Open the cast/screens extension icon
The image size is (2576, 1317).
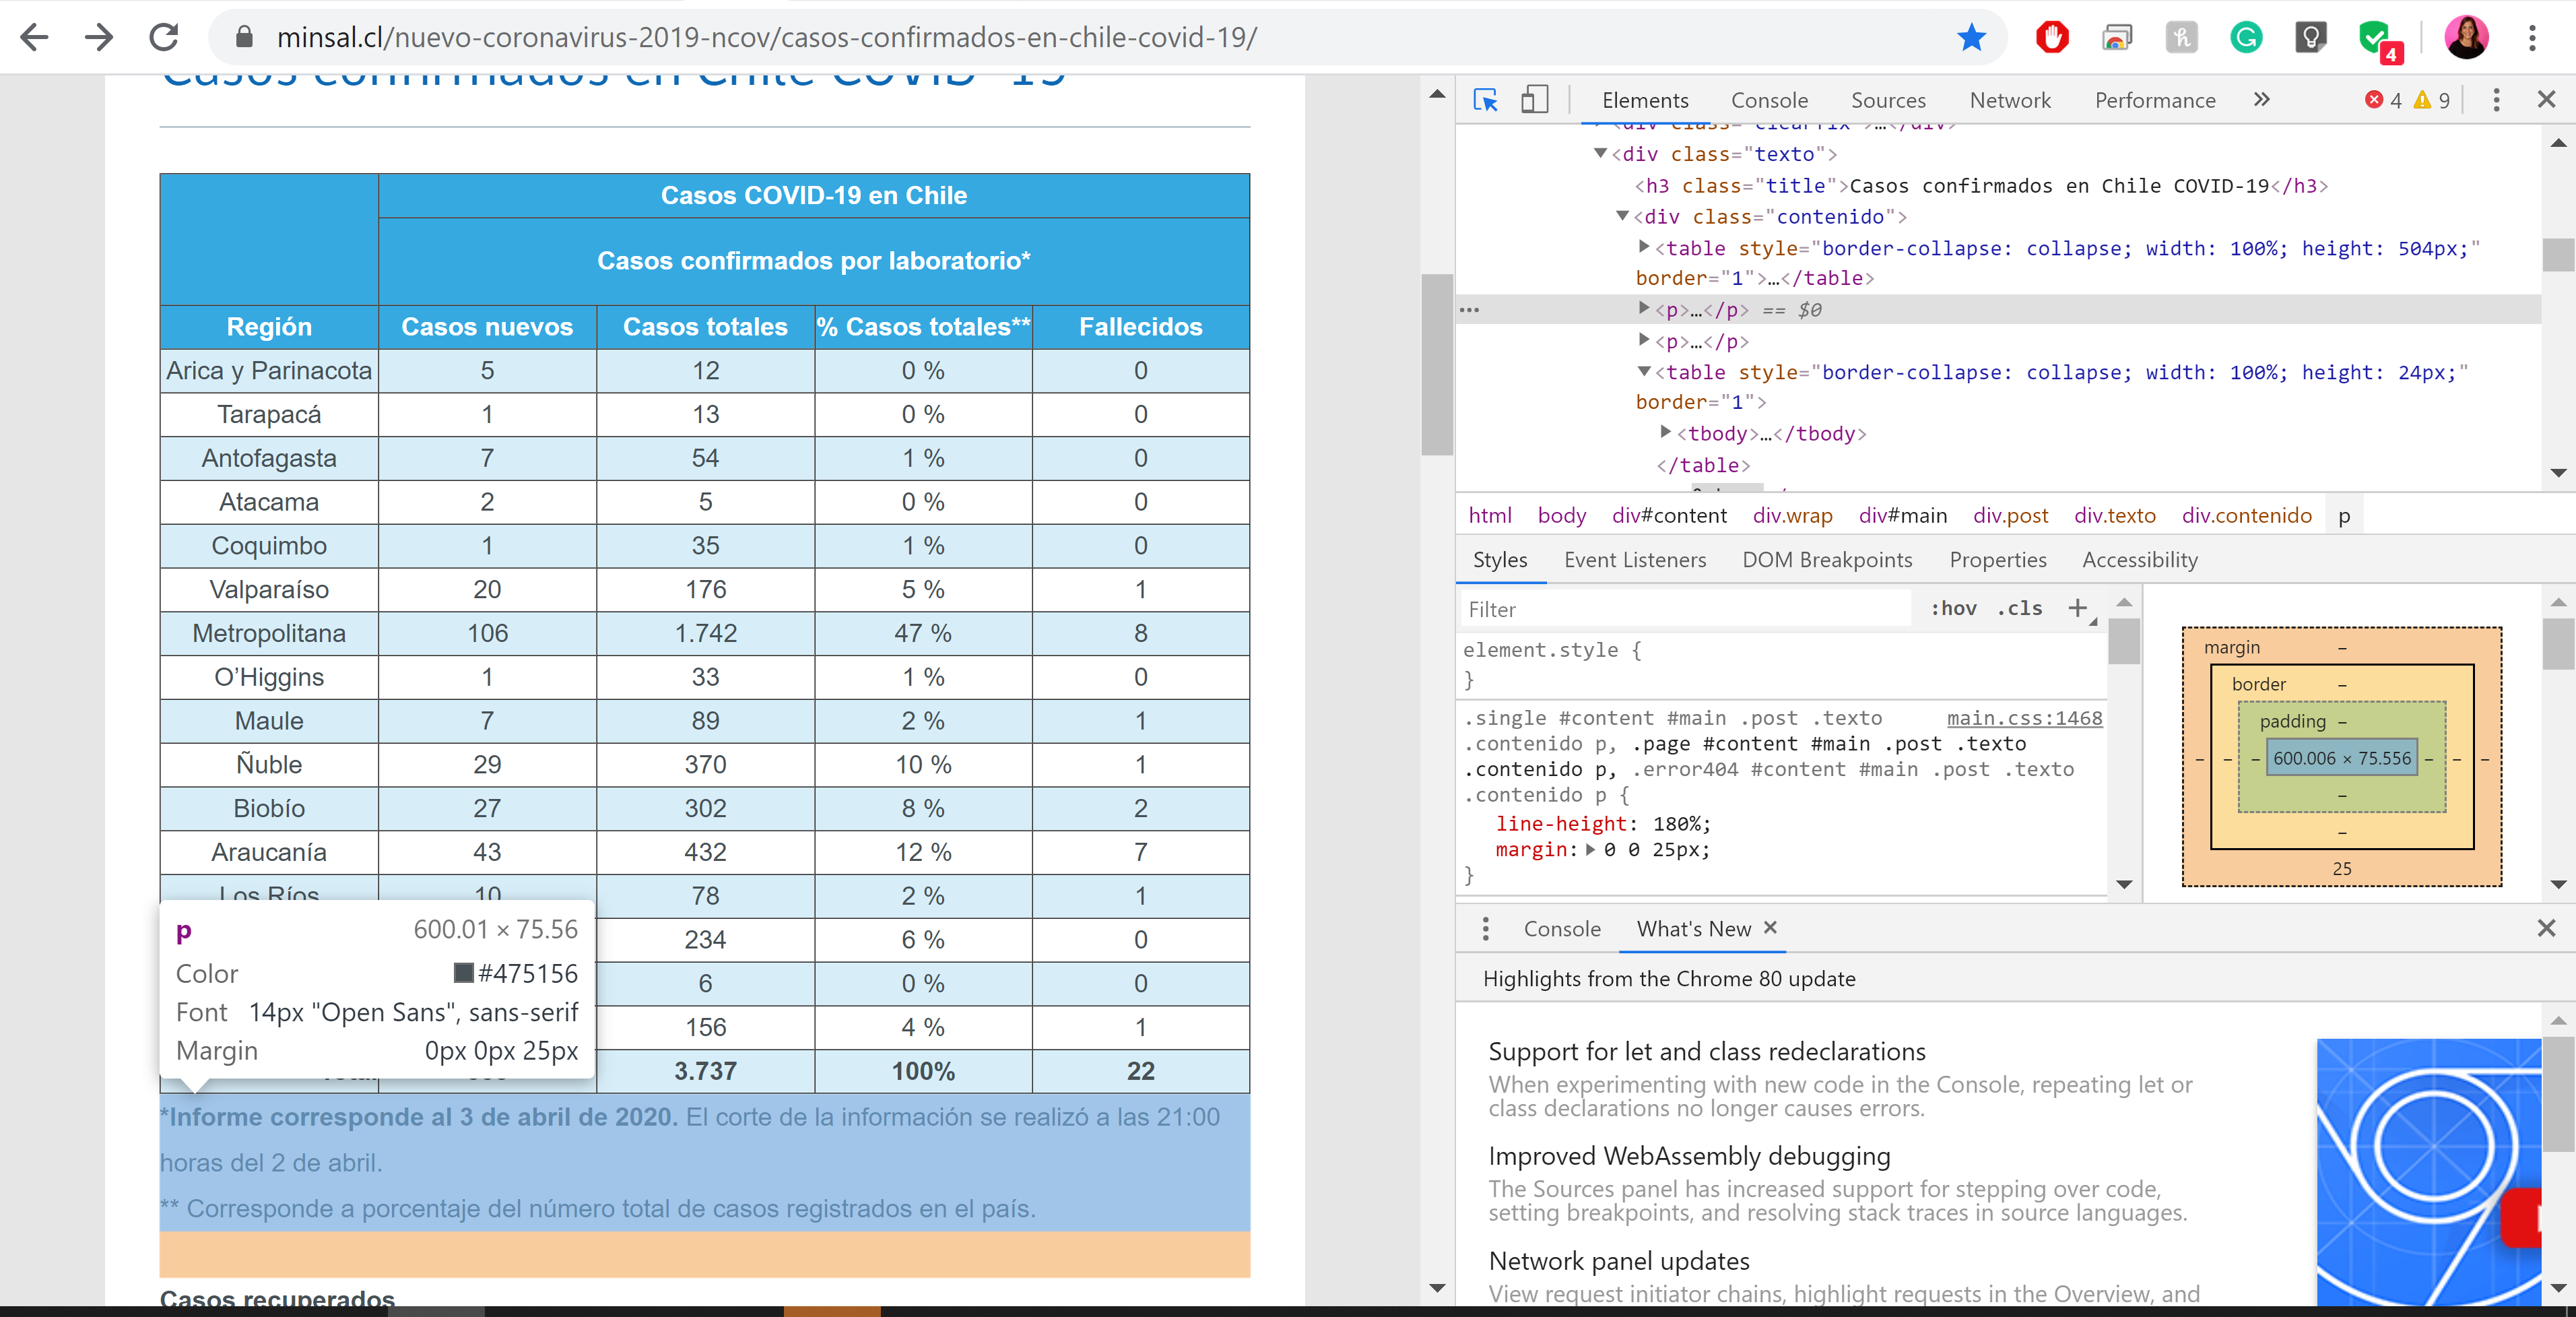coord(2116,38)
